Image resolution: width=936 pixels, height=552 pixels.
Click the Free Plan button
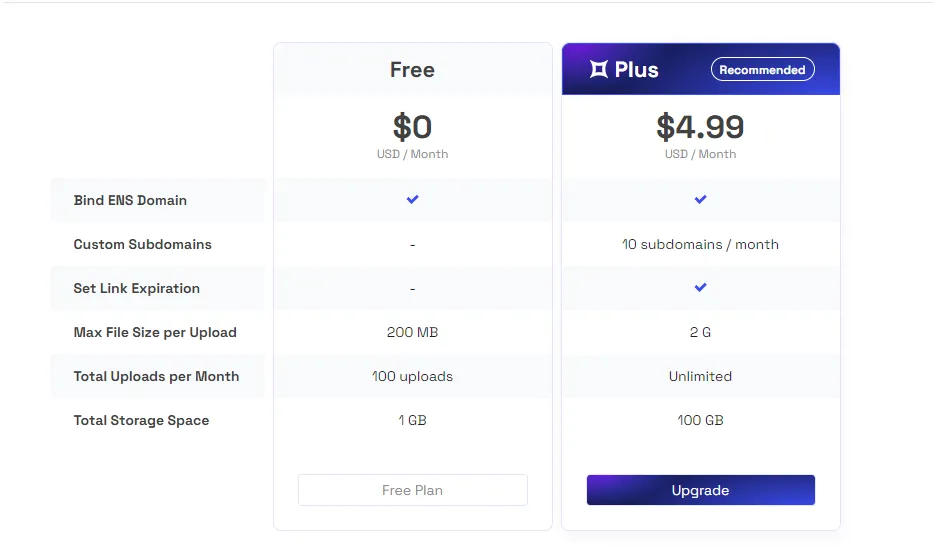412,490
